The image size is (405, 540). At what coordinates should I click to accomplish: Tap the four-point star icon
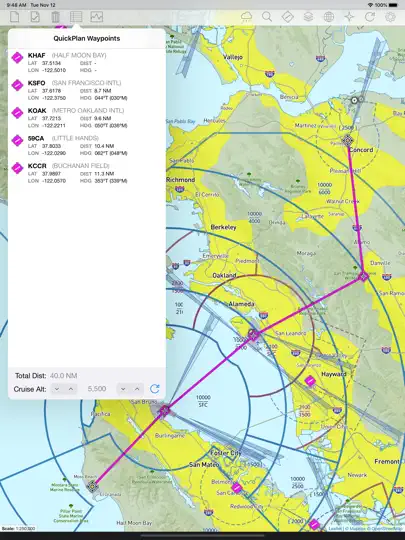(x=349, y=17)
